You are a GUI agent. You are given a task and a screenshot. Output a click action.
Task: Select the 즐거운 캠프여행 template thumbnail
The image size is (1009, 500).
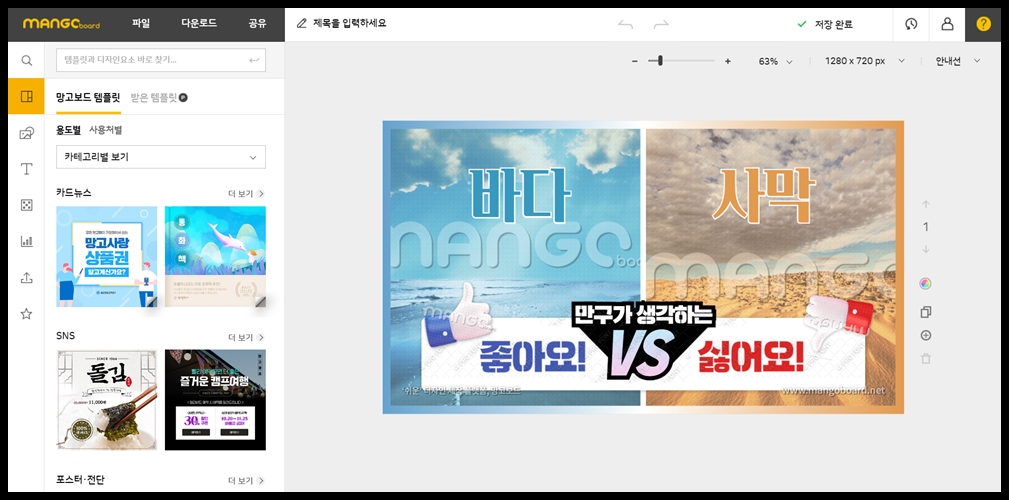click(215, 400)
